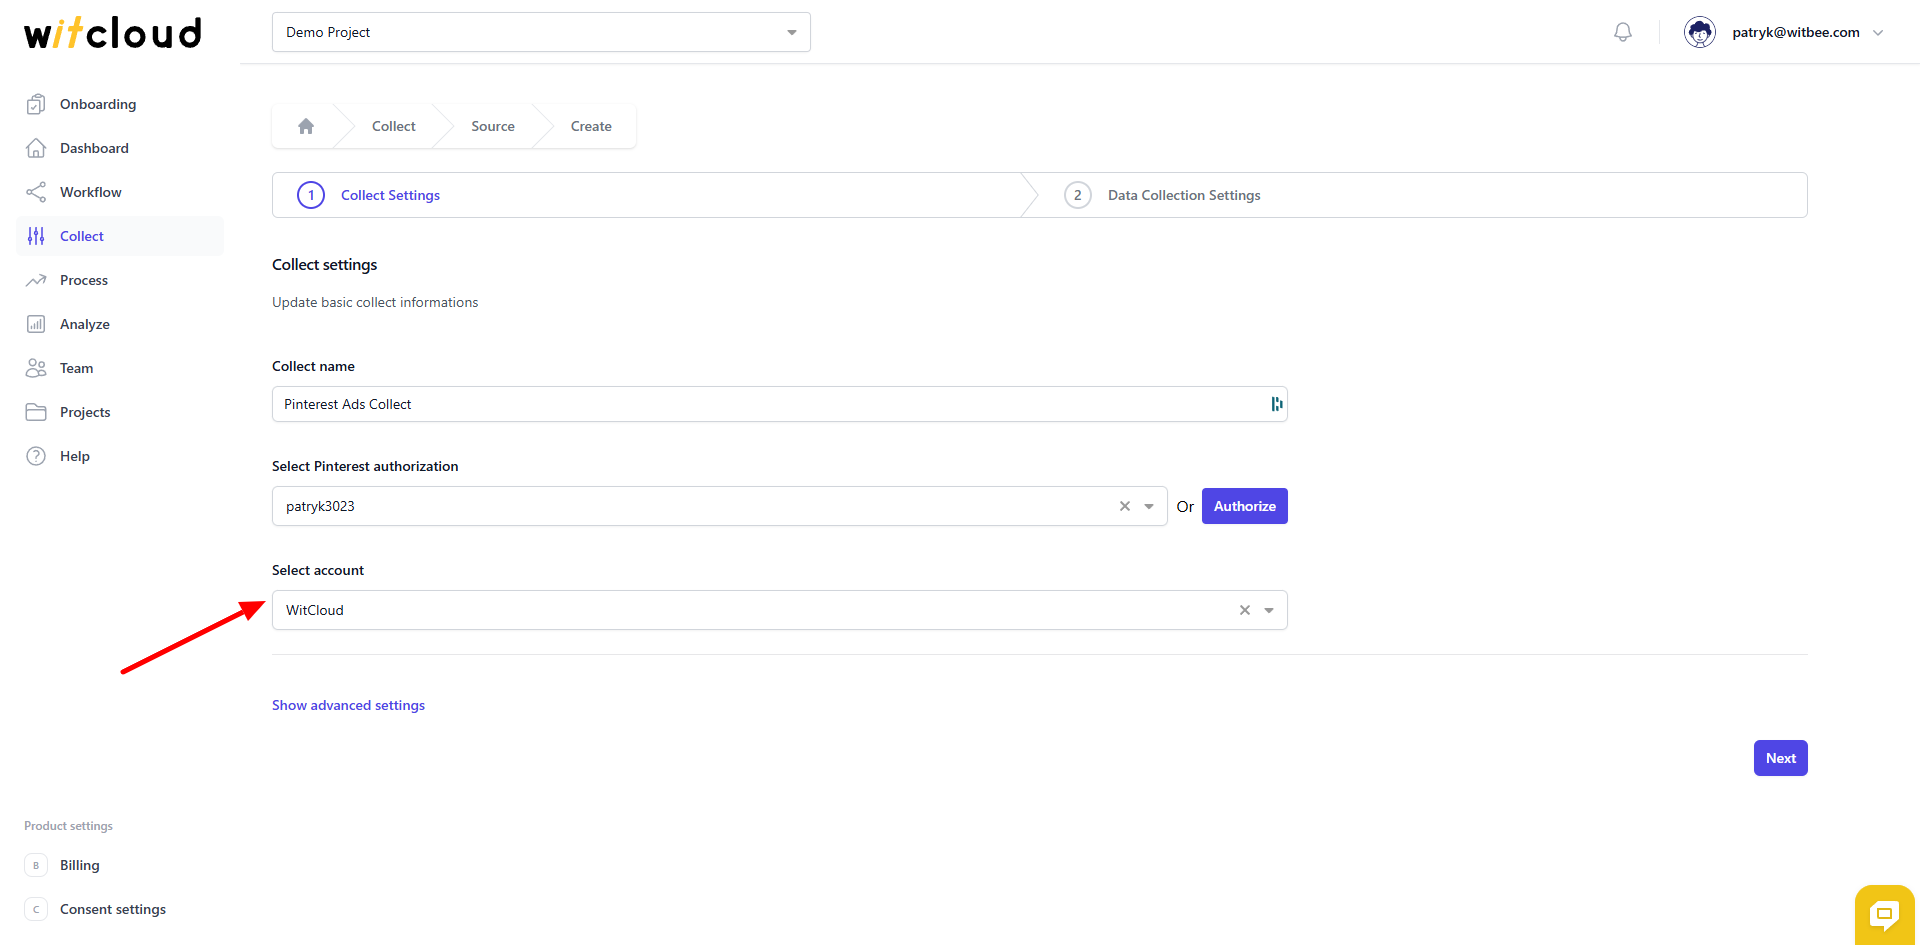This screenshot has height=945, width=1920.
Task: Click the Authorize button
Action: [1245, 506]
